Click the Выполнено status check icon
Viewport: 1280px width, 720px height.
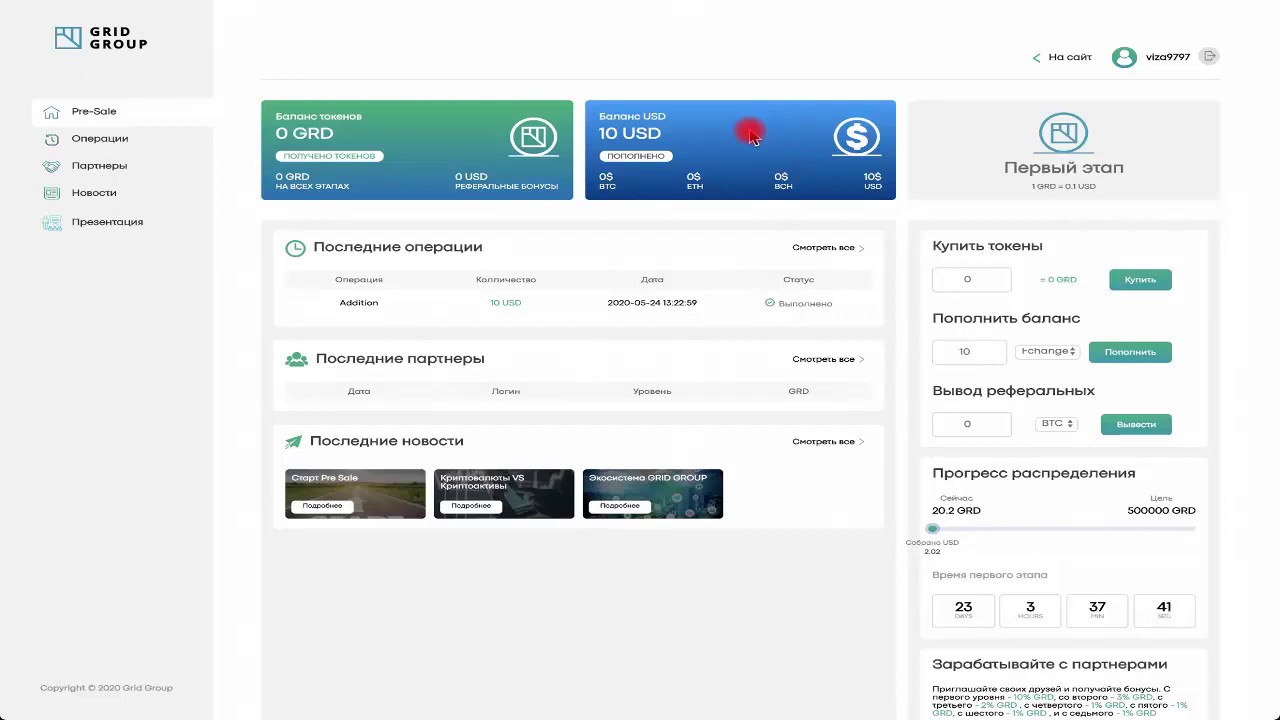770,303
